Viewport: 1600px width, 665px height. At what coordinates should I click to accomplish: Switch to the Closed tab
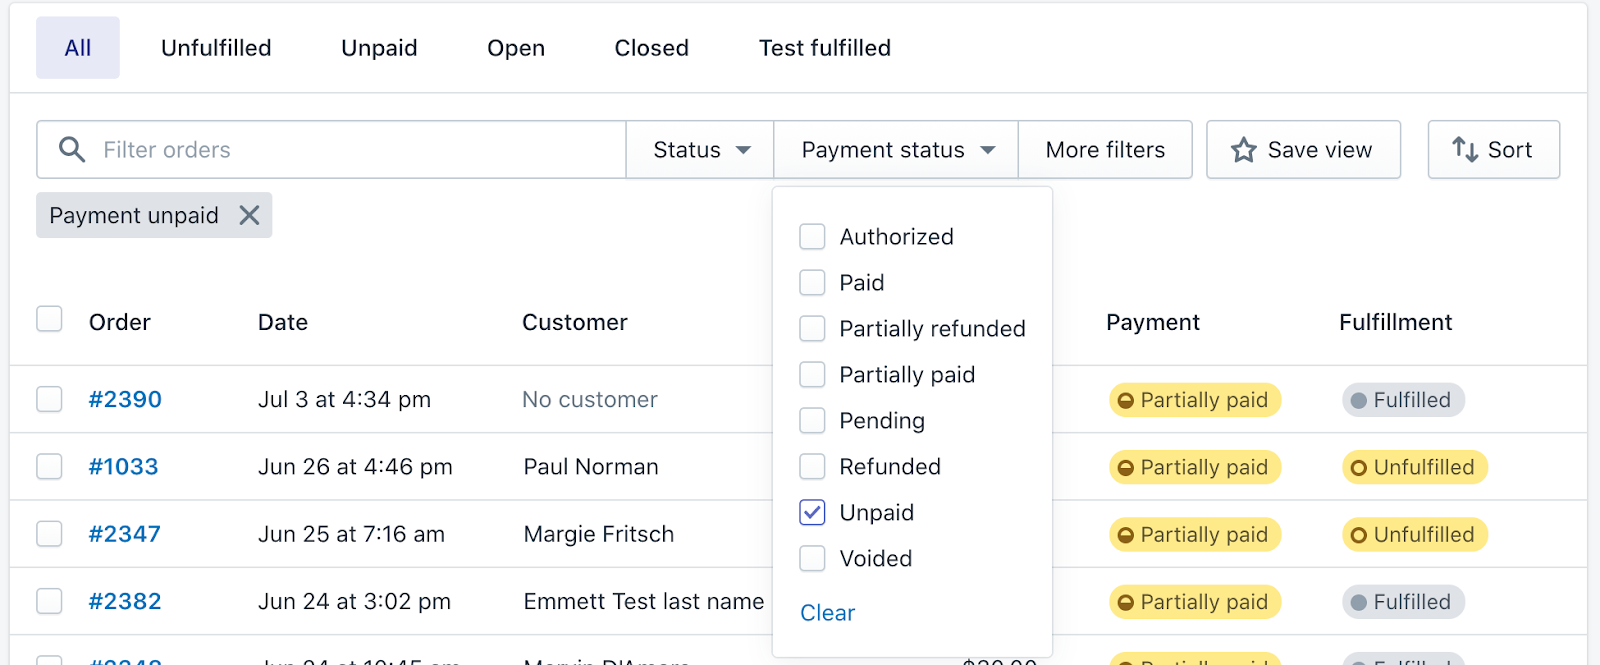[651, 48]
